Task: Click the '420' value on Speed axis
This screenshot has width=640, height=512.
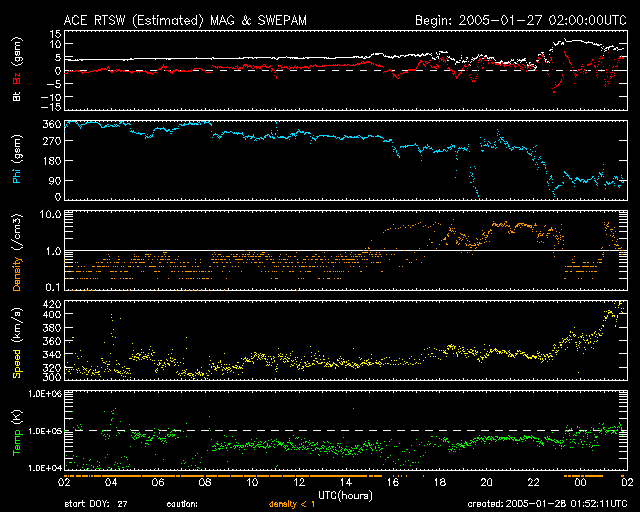Action: coord(52,304)
